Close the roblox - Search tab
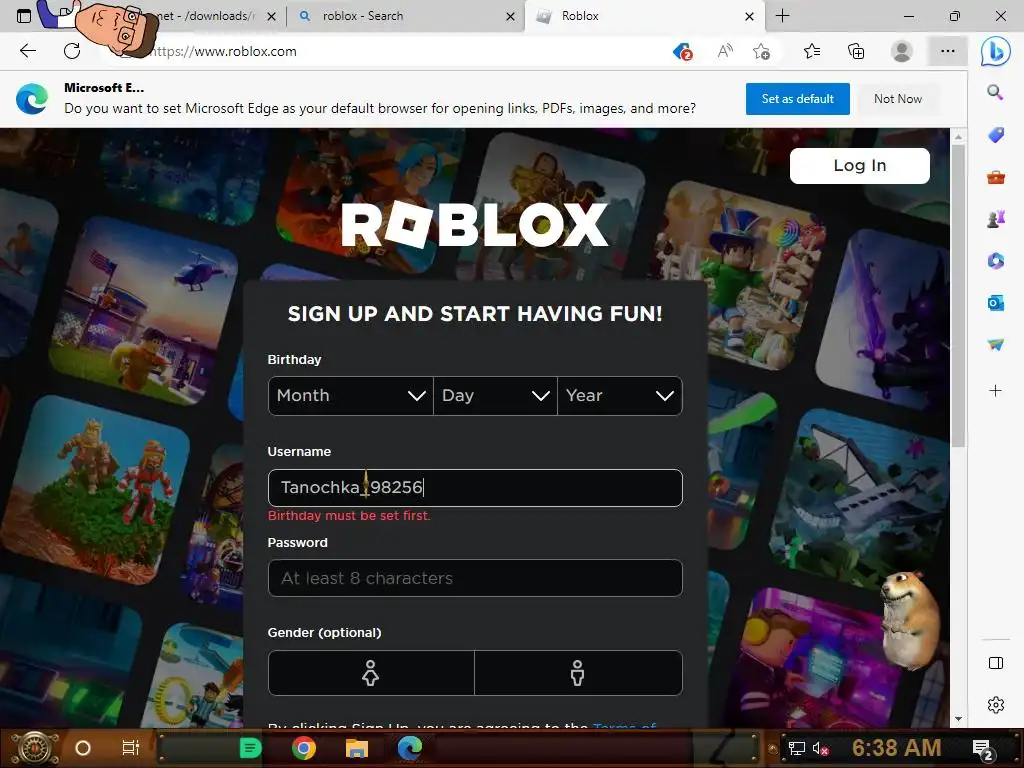 click(x=511, y=16)
